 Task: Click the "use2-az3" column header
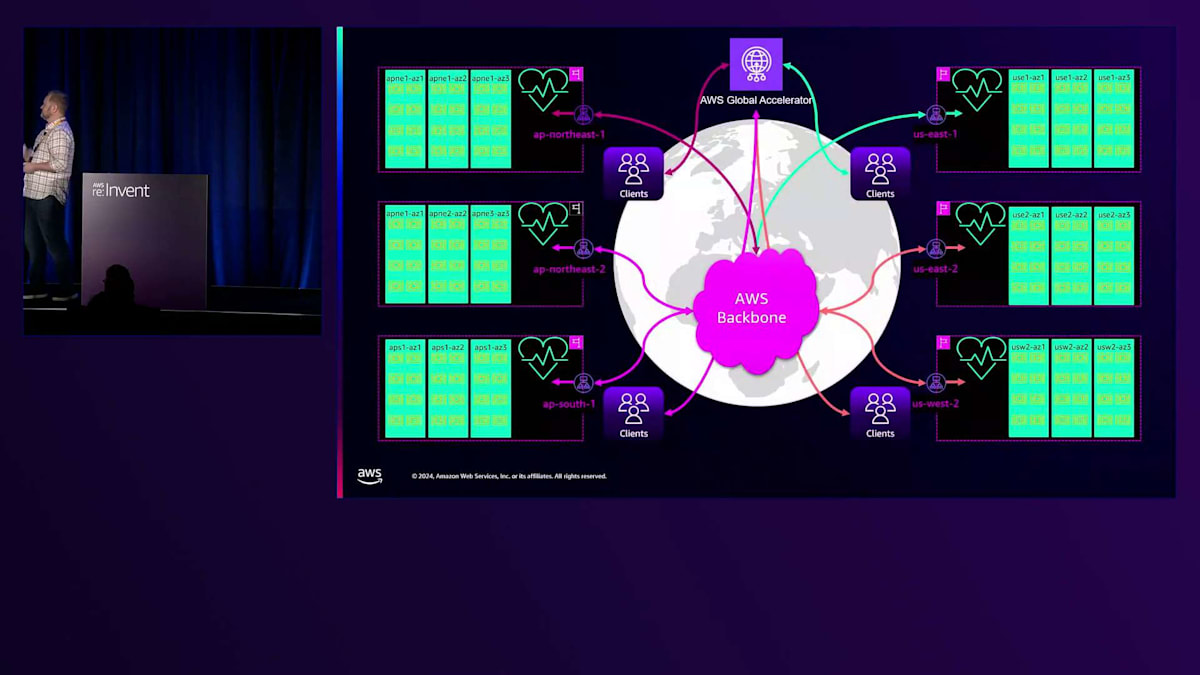[x=1114, y=213]
